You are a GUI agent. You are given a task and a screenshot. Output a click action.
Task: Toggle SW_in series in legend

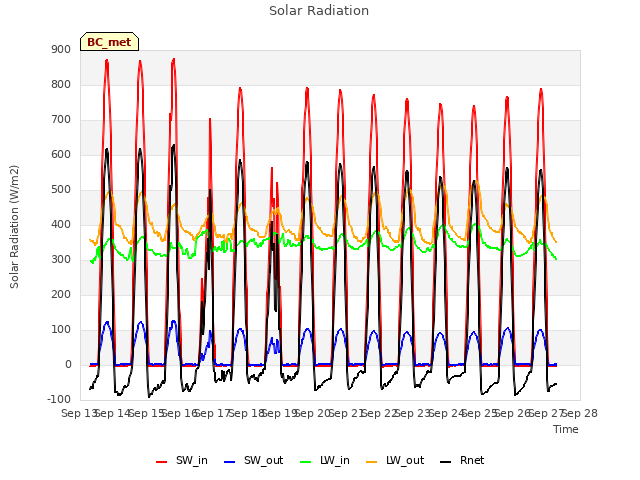click(182, 460)
